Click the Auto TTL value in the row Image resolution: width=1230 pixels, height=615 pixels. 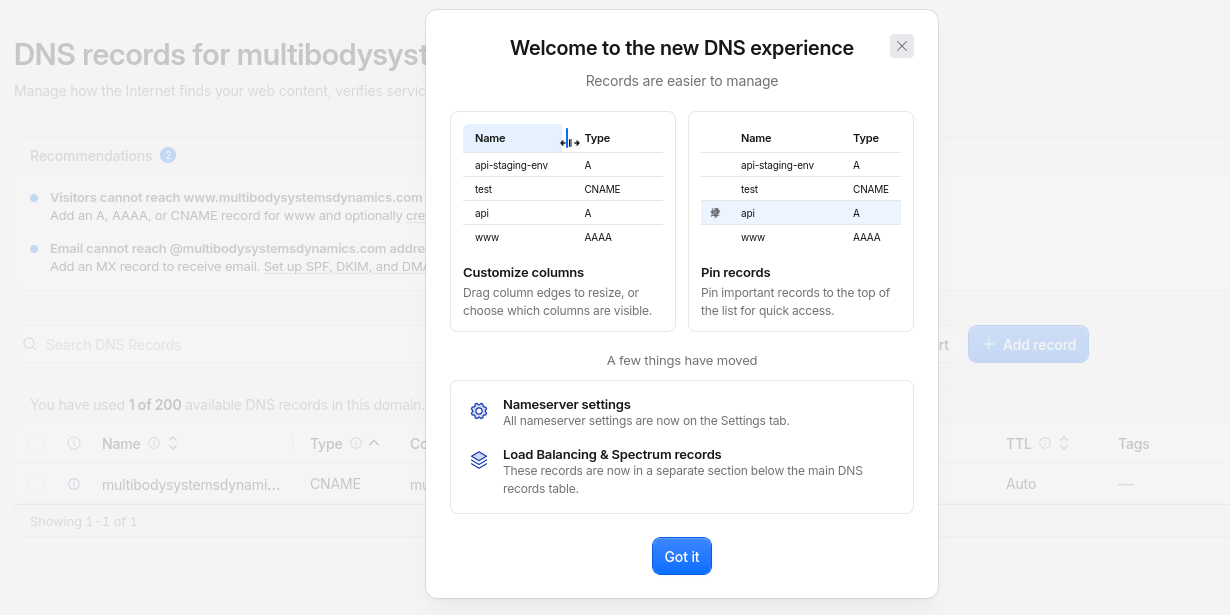[x=1021, y=484]
